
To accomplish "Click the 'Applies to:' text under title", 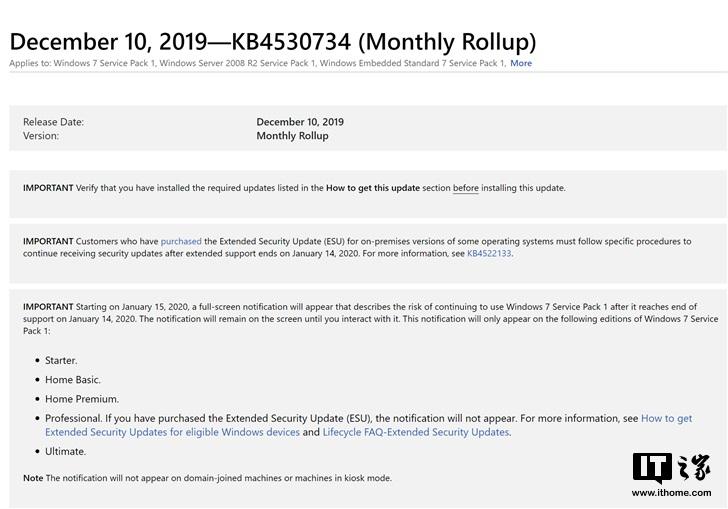I will coord(28,63).
